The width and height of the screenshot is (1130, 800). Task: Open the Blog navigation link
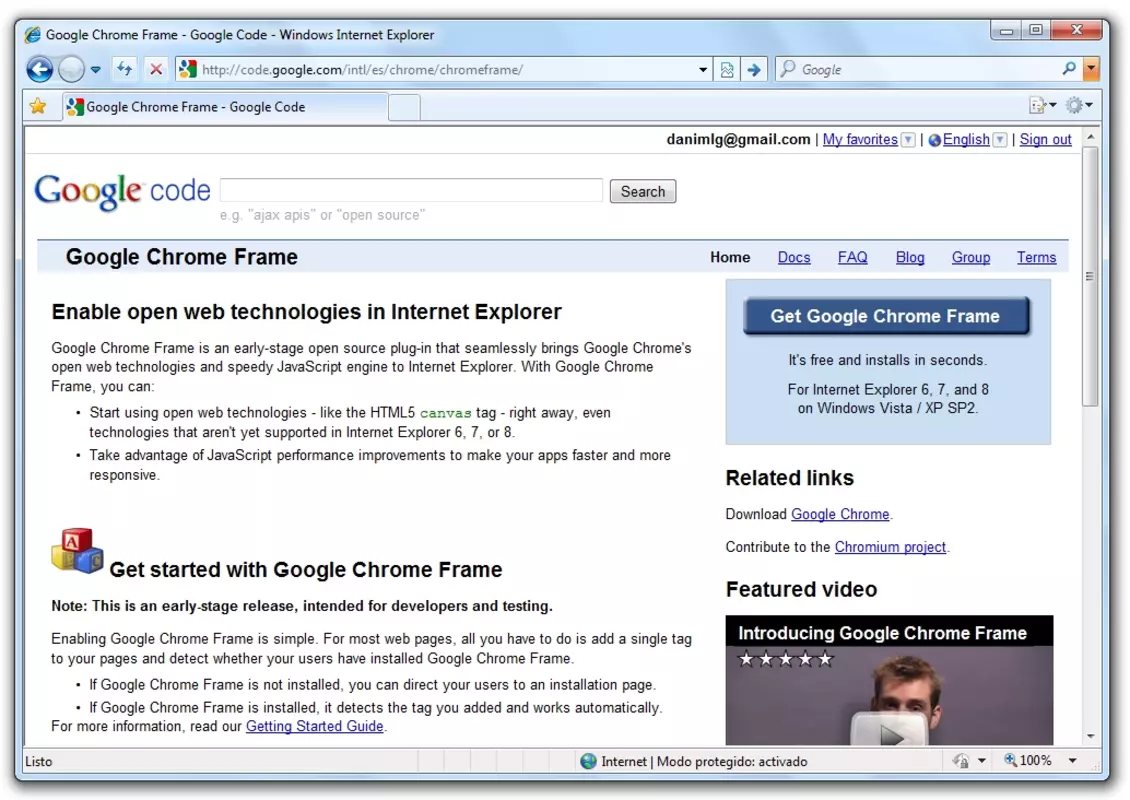[x=909, y=257]
